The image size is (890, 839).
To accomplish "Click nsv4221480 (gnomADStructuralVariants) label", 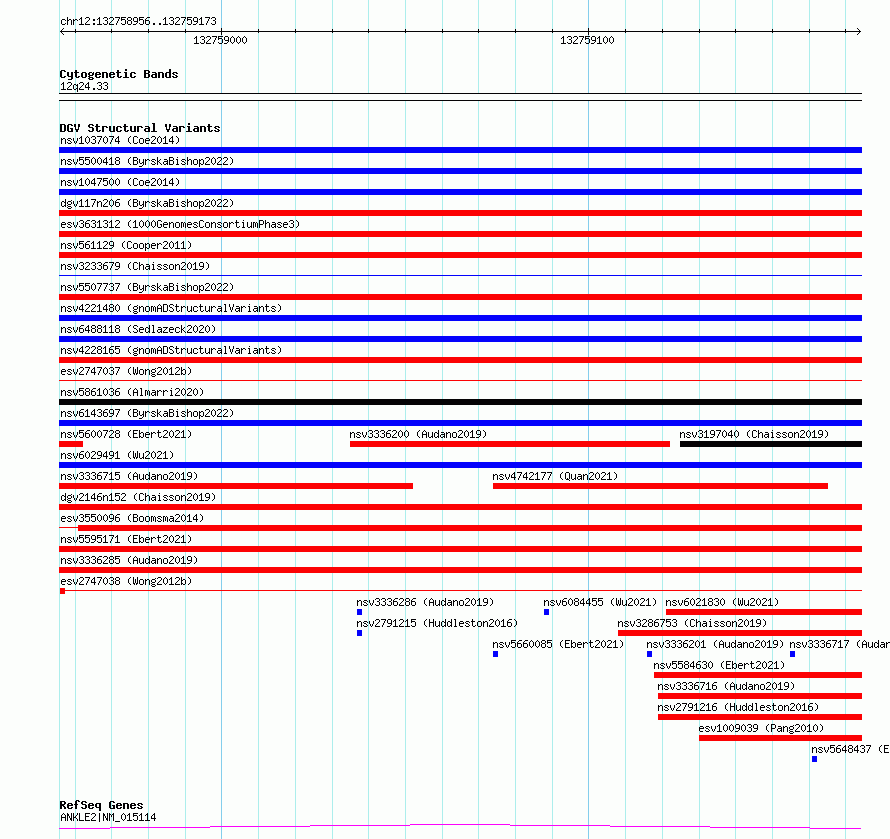I will pyautogui.click(x=171, y=308).
